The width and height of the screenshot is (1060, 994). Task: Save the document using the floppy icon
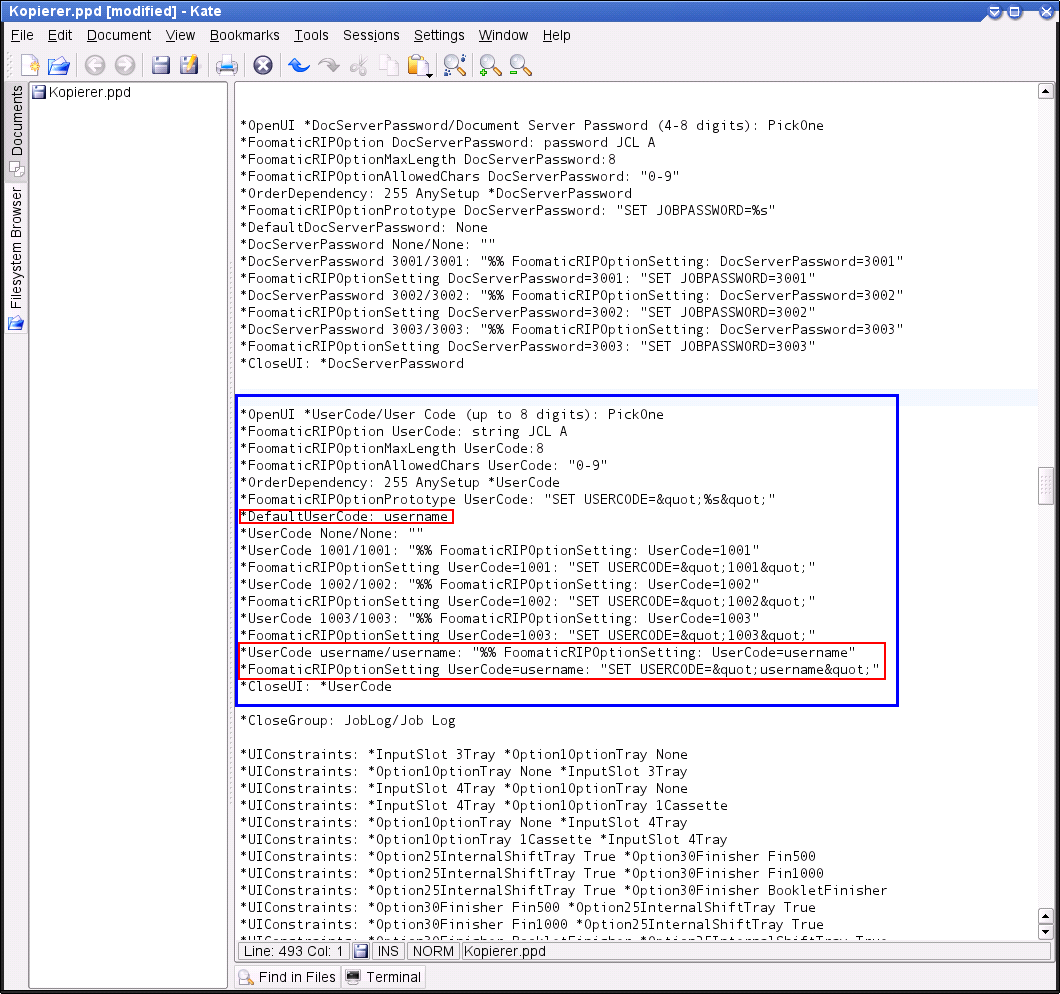pyautogui.click(x=160, y=66)
